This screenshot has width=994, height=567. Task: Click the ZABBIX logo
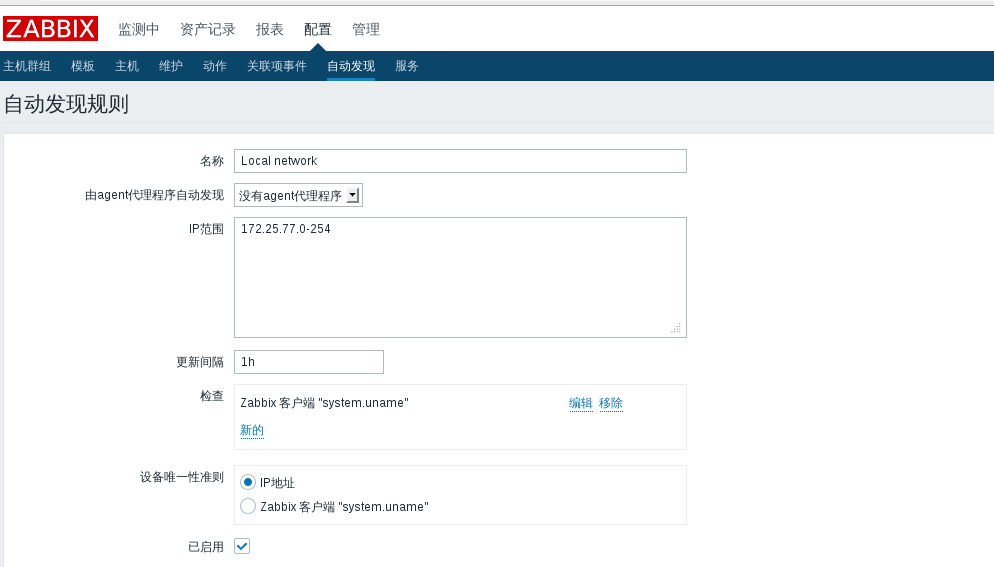click(x=51, y=29)
